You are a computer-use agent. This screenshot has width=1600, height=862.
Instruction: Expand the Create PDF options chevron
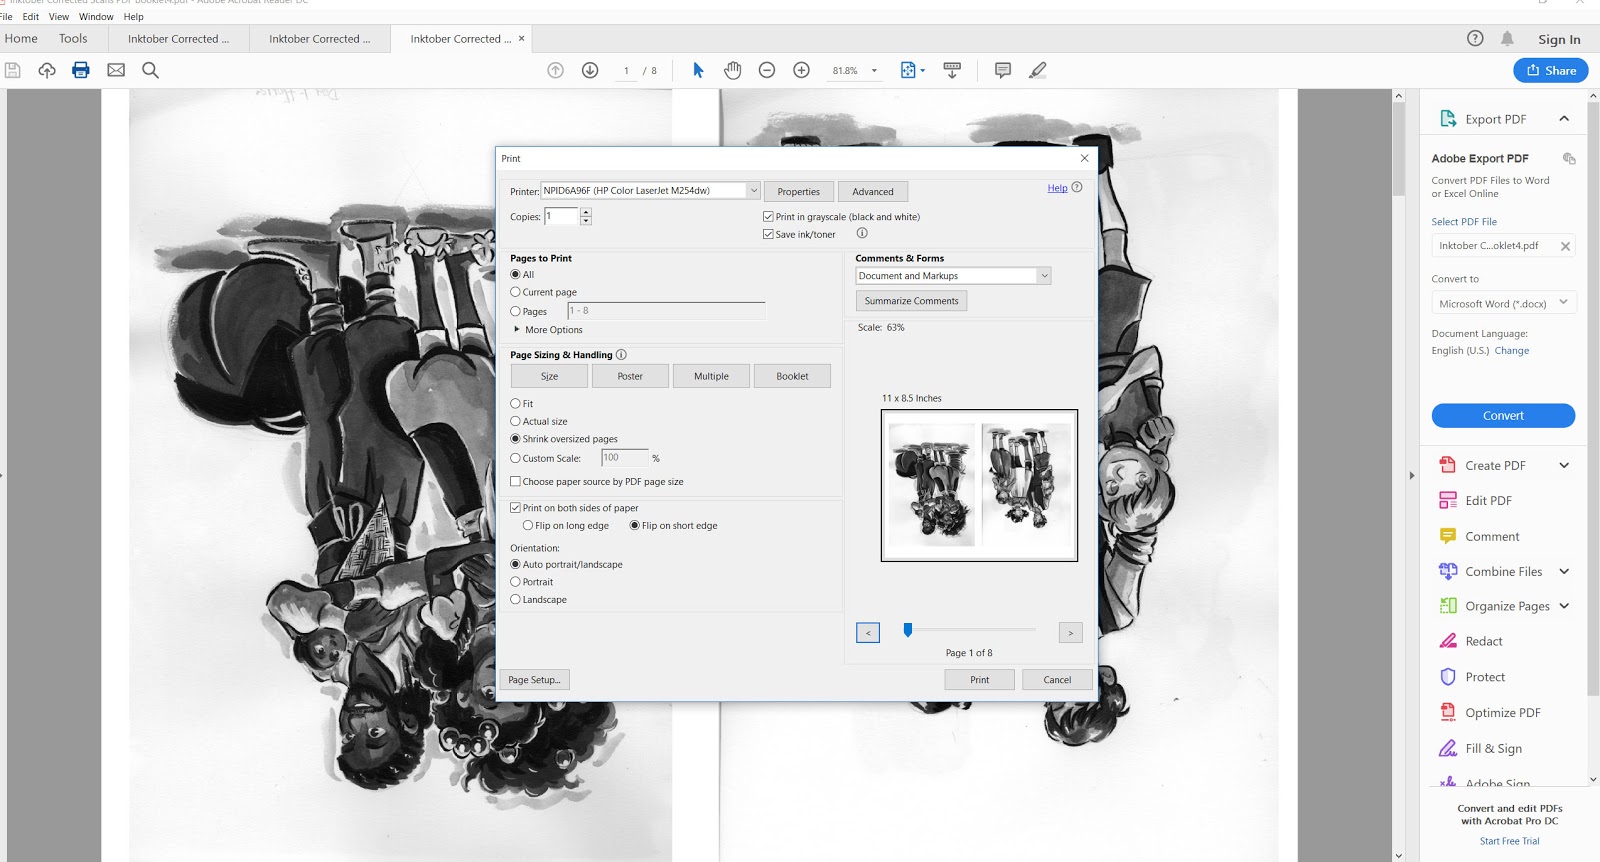1564,465
